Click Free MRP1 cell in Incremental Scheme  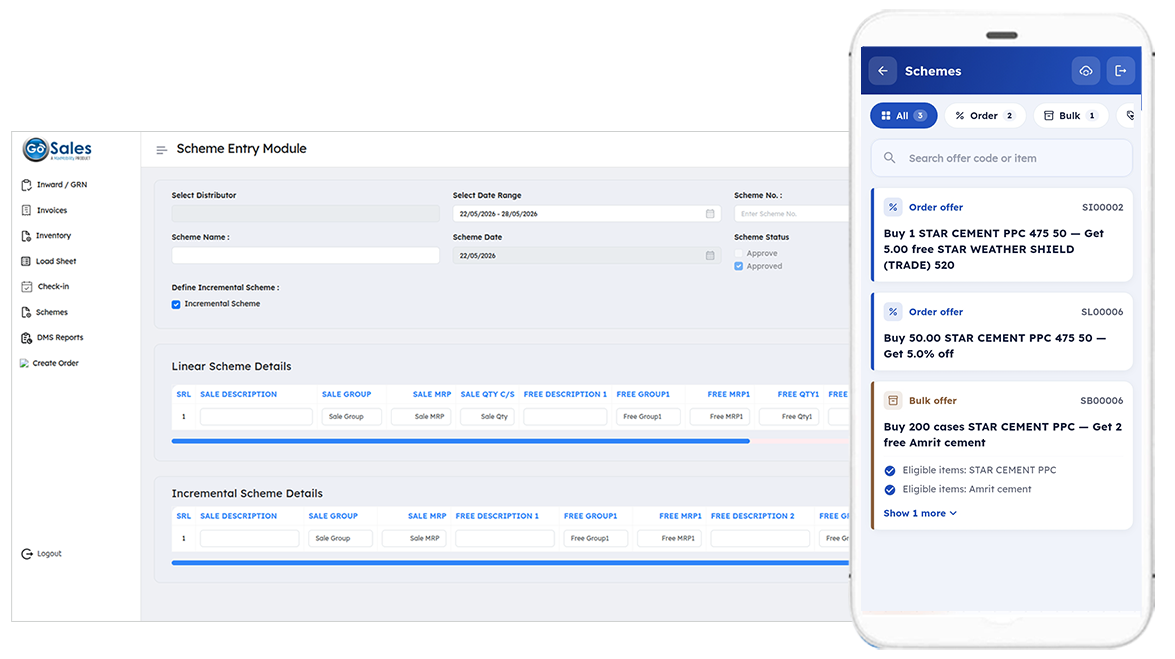(669, 538)
